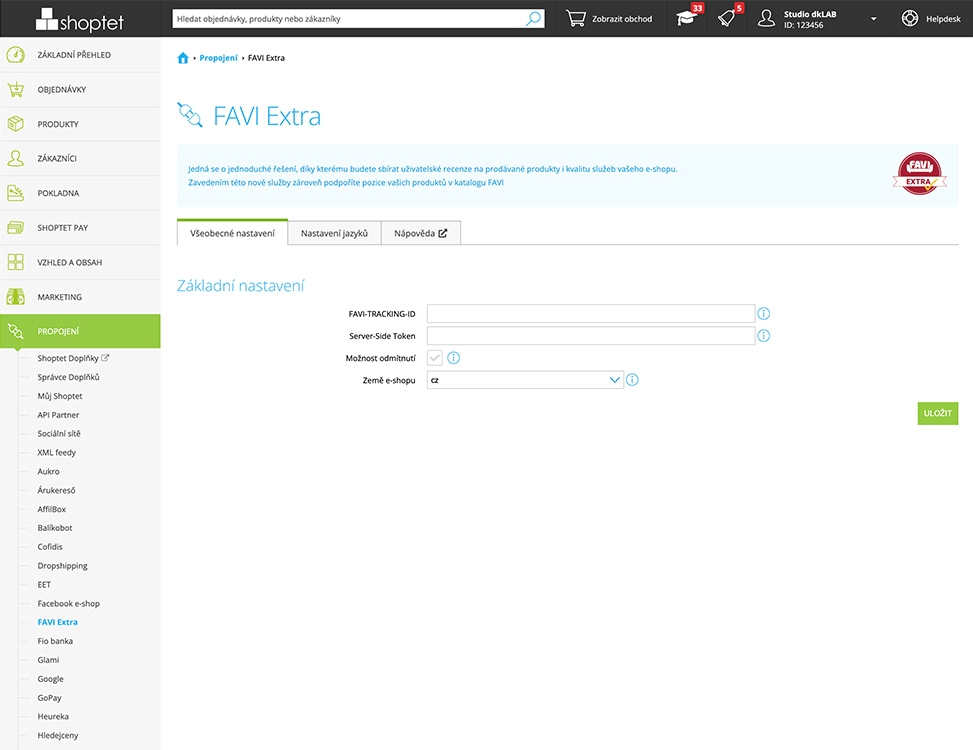The height and width of the screenshot is (750, 973).
Task: Open VZHLED A OBSAH menu item
Action: click(80, 262)
